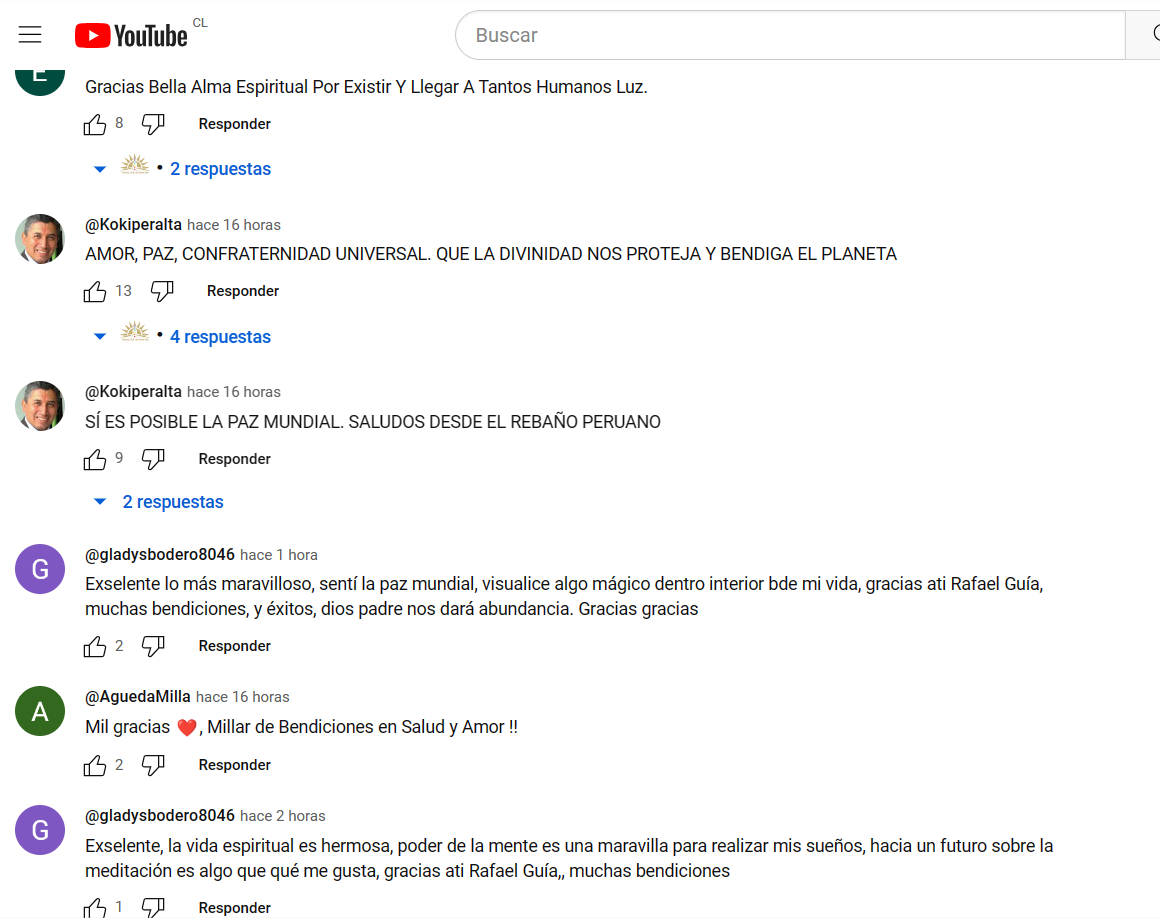Like gladysbodero8046's comment from 1 hour ago
The width and height of the screenshot is (1160, 918).
95,647
